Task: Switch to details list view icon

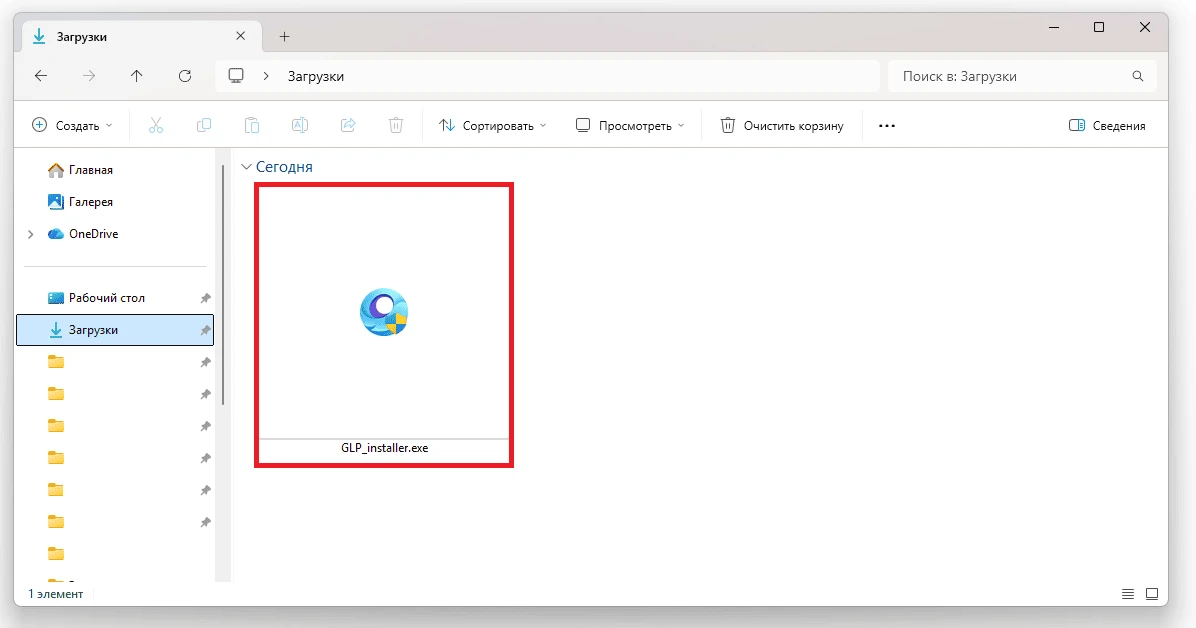Action: (x=1128, y=594)
